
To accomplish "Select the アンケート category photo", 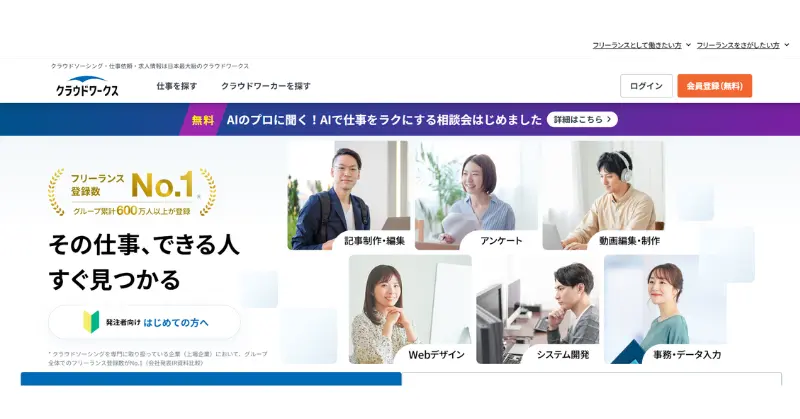I will tap(476, 195).
